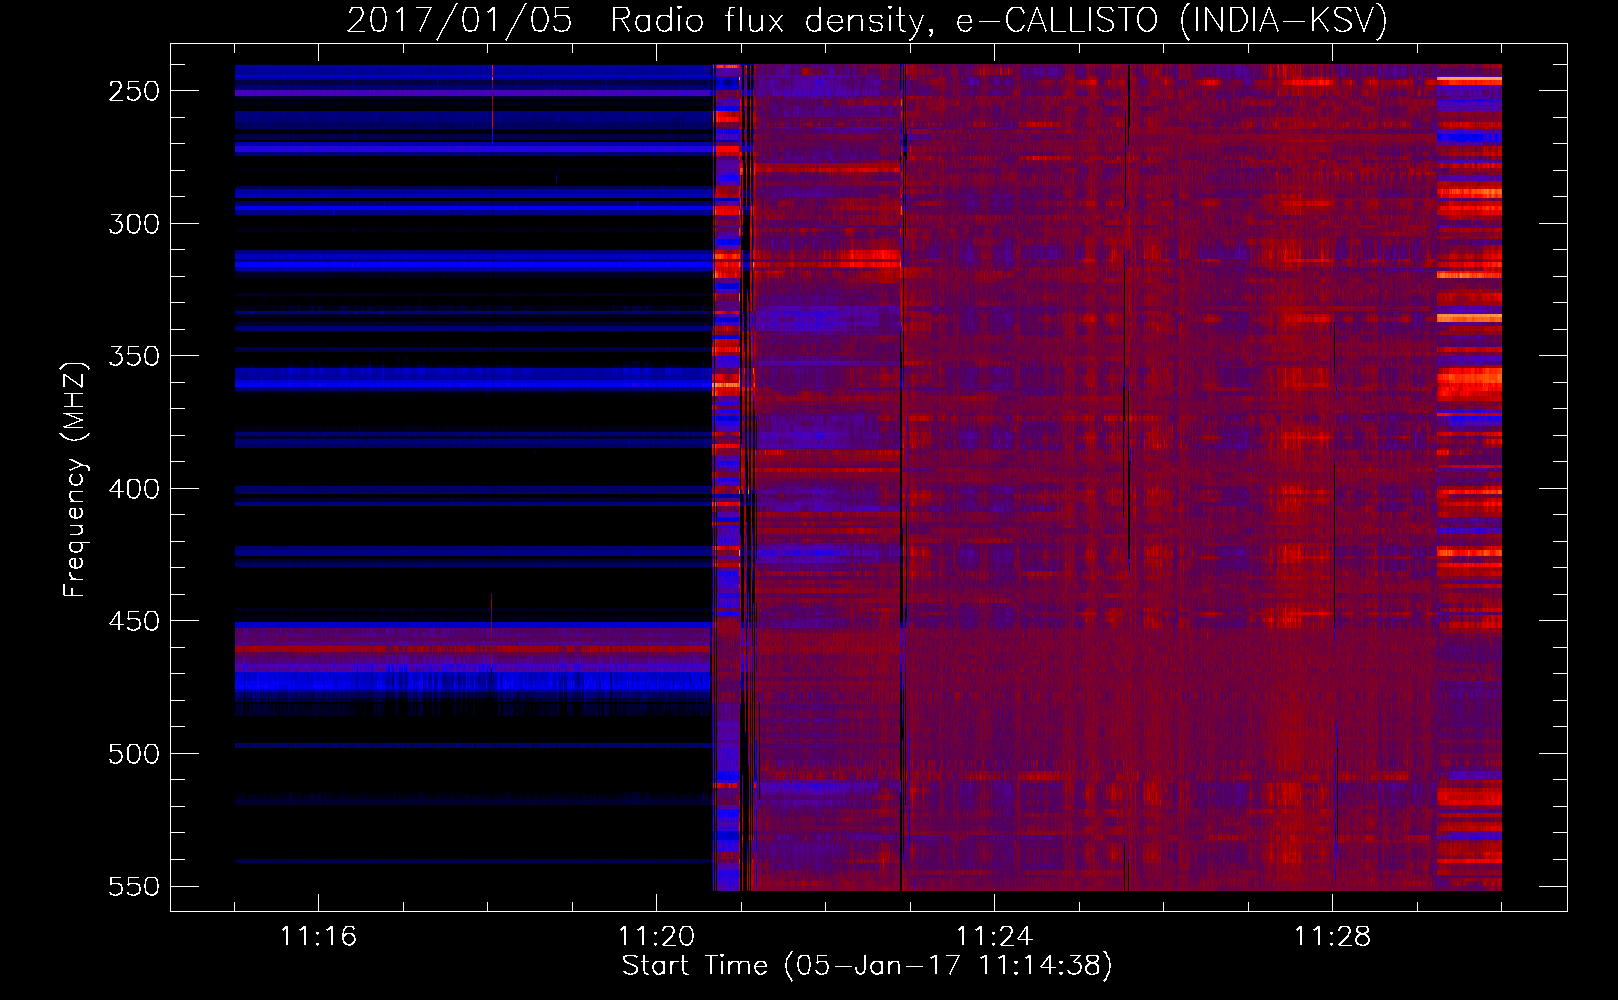Viewport: 1618px width, 1000px height.
Task: Select the 350 frequency tick label
Action: coord(134,356)
